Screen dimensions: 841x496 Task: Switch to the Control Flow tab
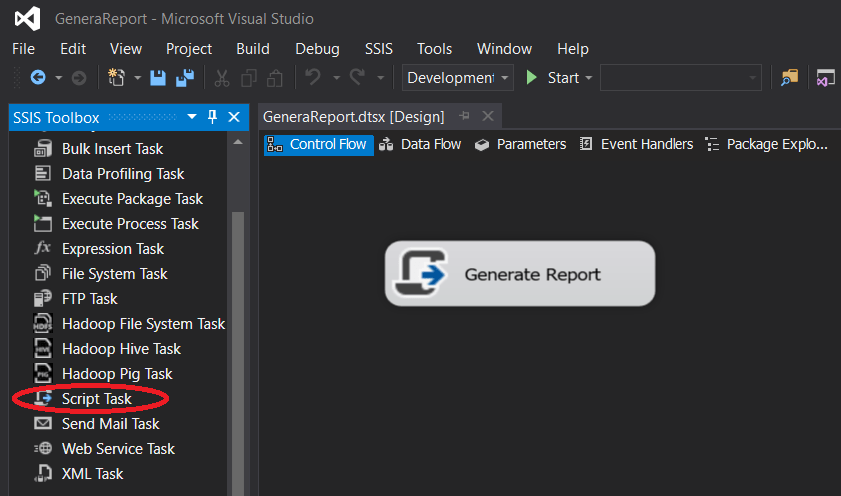[x=319, y=145]
